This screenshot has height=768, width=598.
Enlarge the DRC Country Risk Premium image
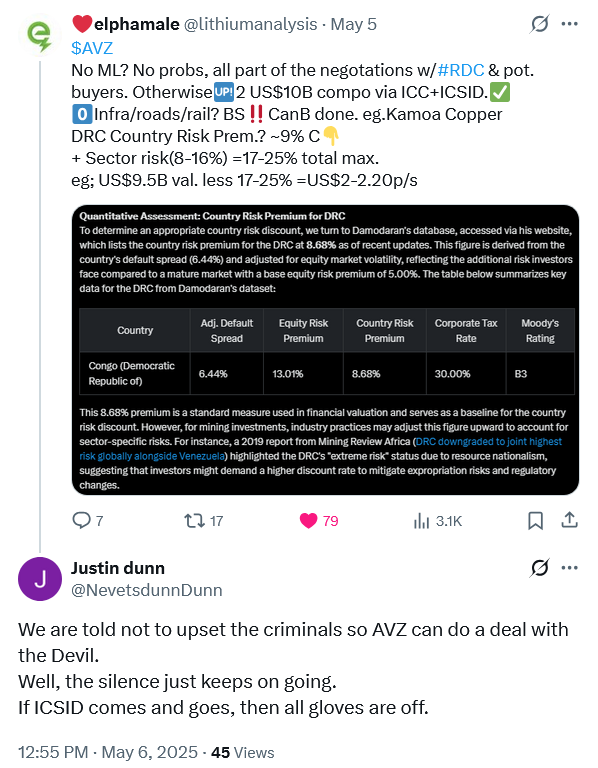[x=325, y=350]
